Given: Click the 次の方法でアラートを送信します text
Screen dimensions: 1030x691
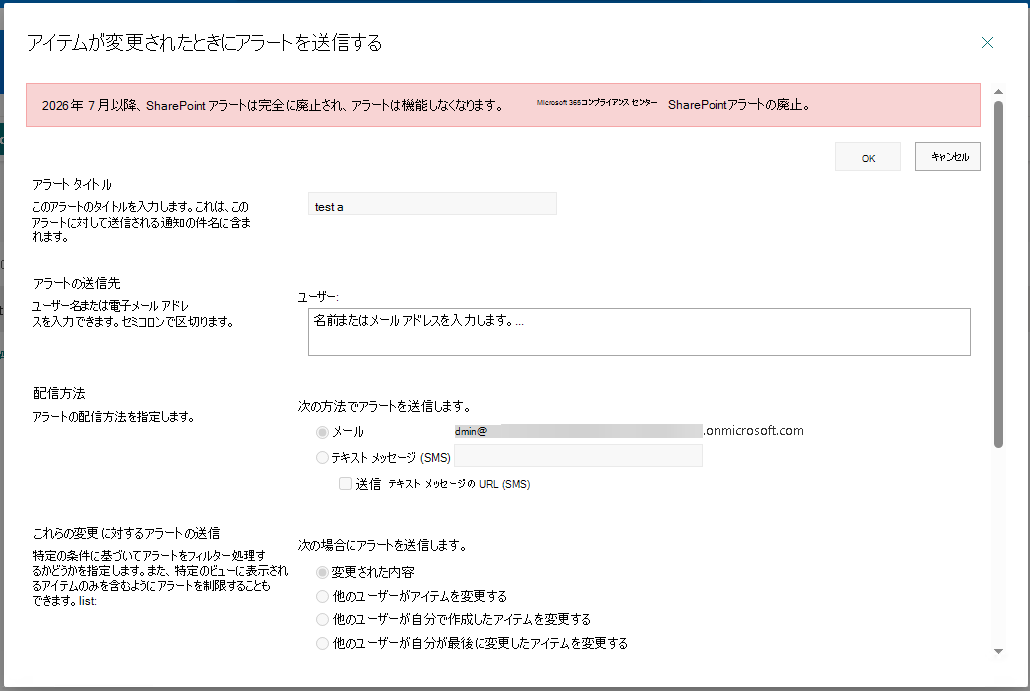Looking at the screenshot, I should click(x=384, y=407).
